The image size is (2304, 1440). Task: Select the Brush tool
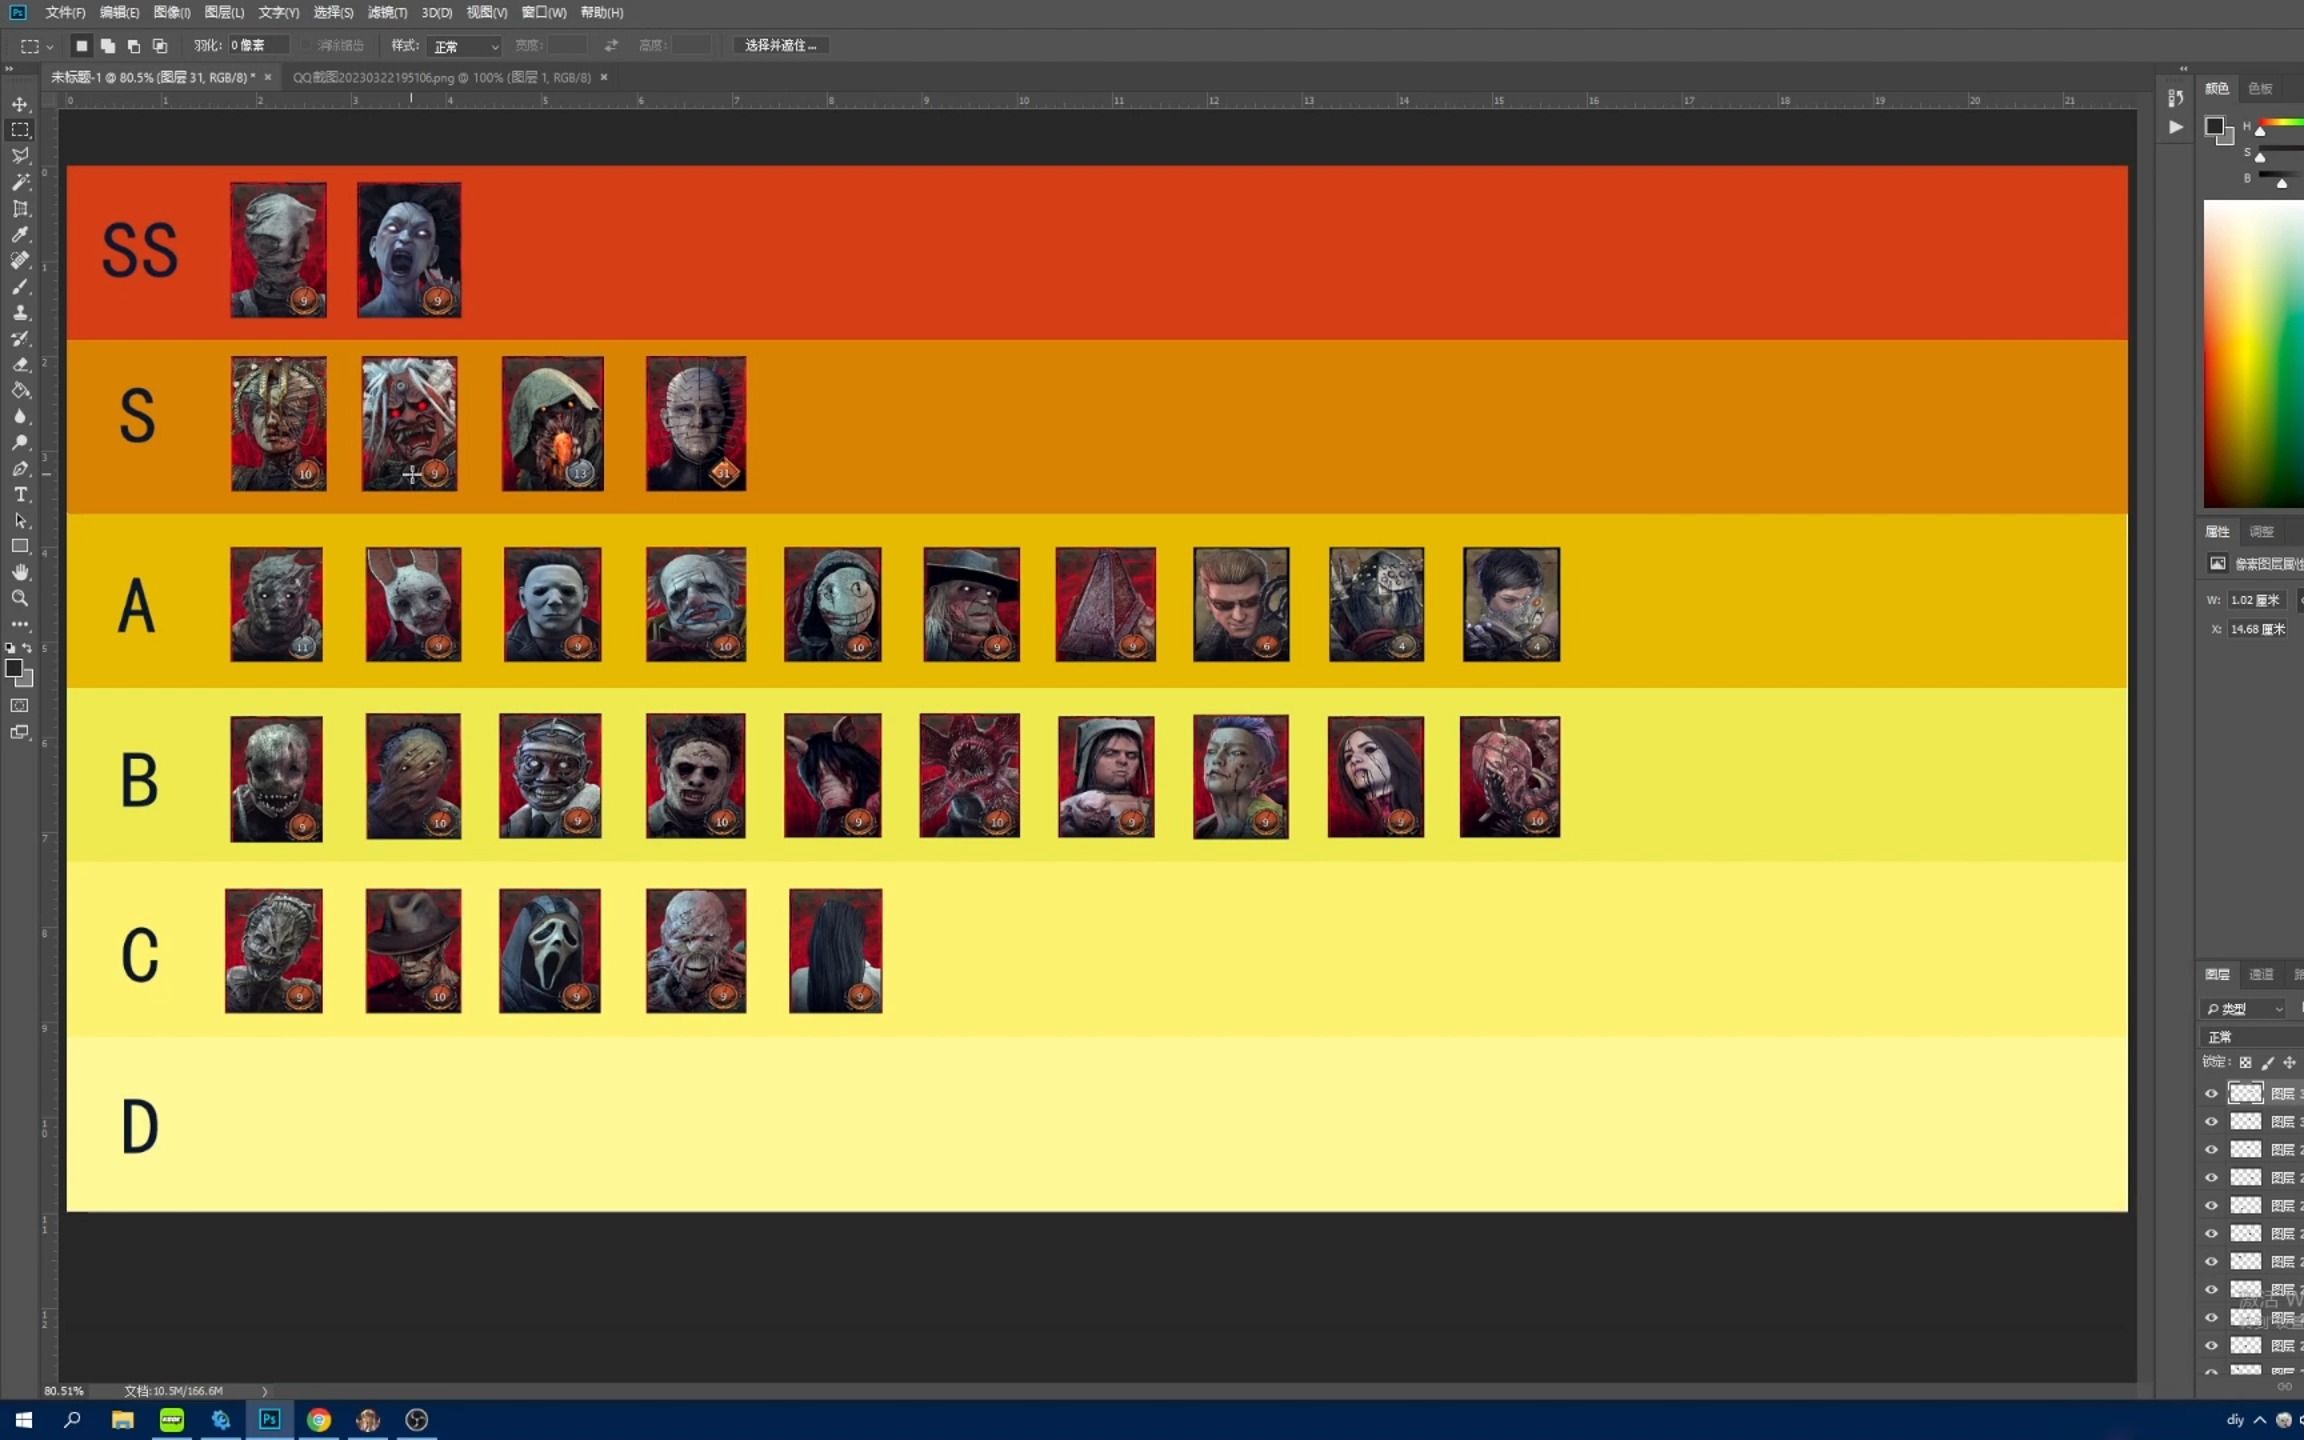20,286
